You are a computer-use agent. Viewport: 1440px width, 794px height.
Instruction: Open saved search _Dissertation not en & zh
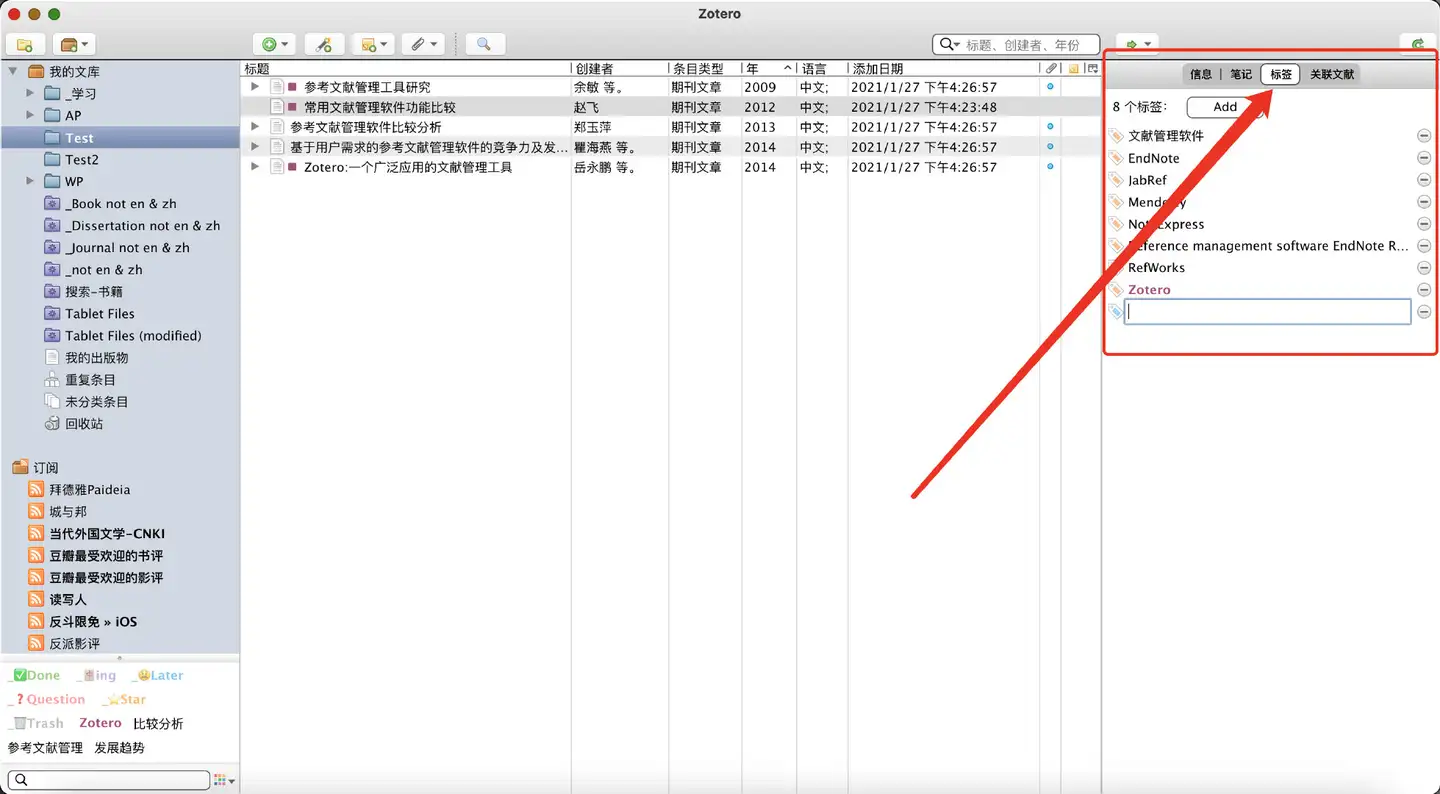(142, 226)
